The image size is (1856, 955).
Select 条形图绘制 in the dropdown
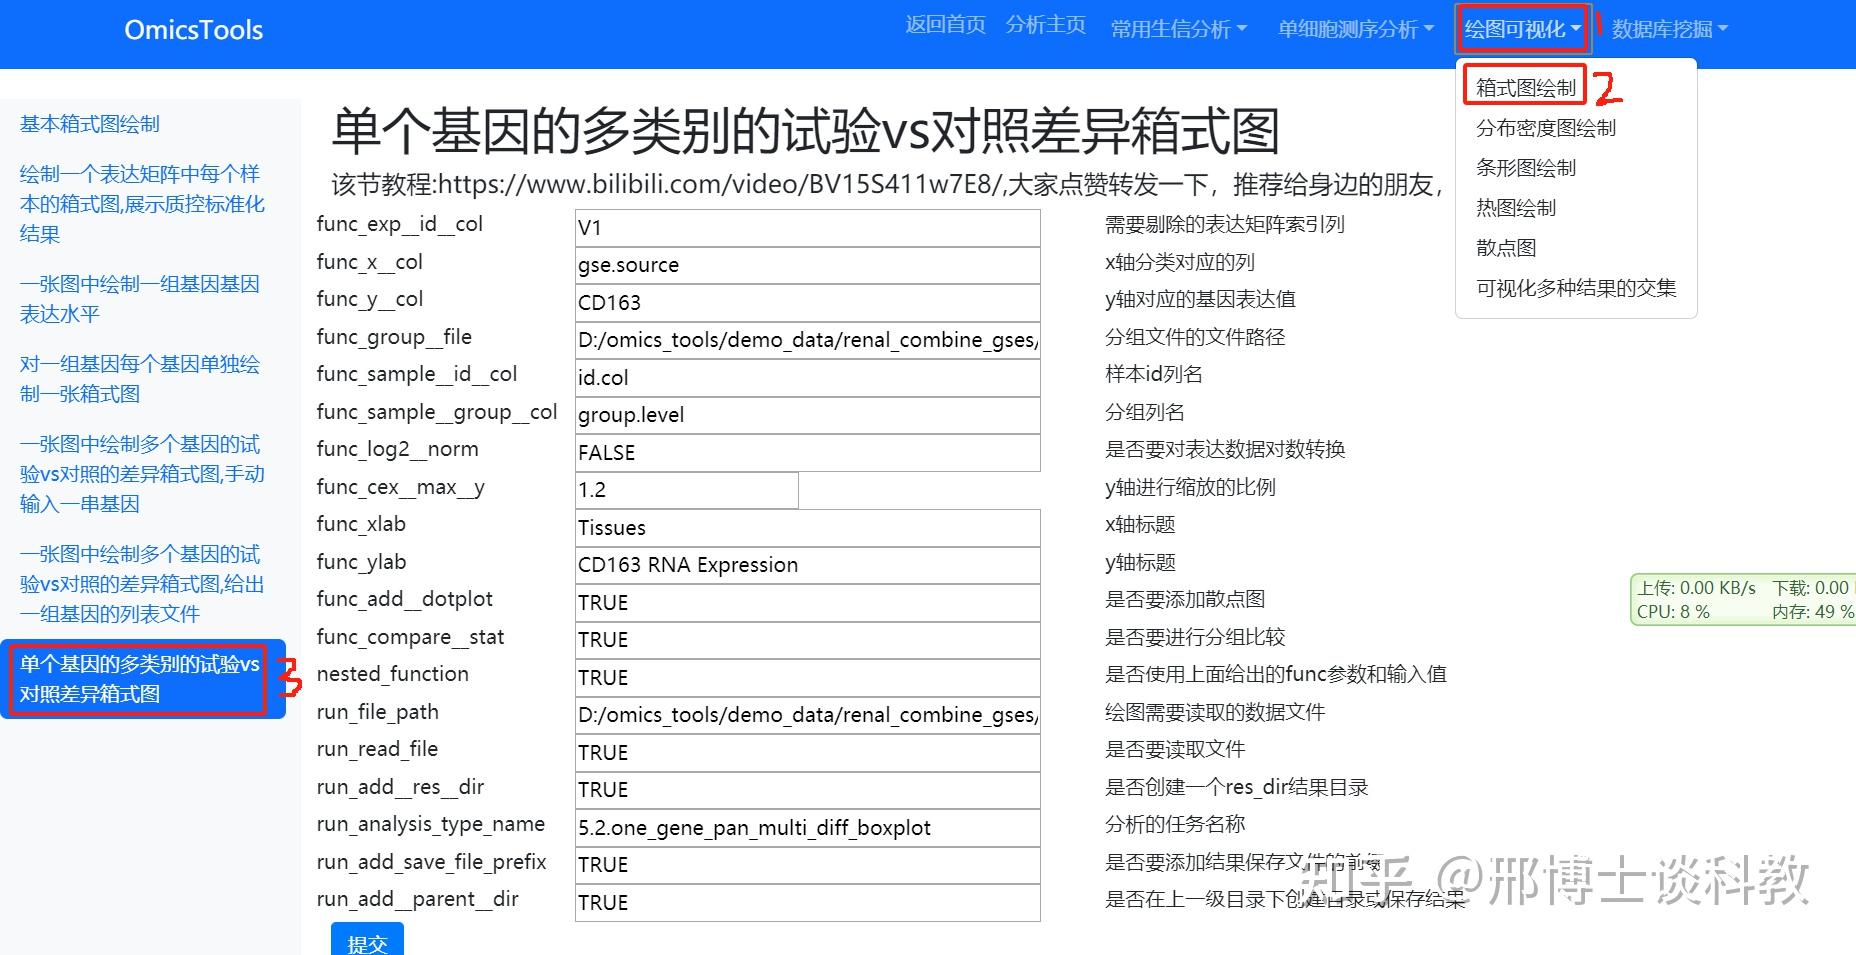(1526, 167)
